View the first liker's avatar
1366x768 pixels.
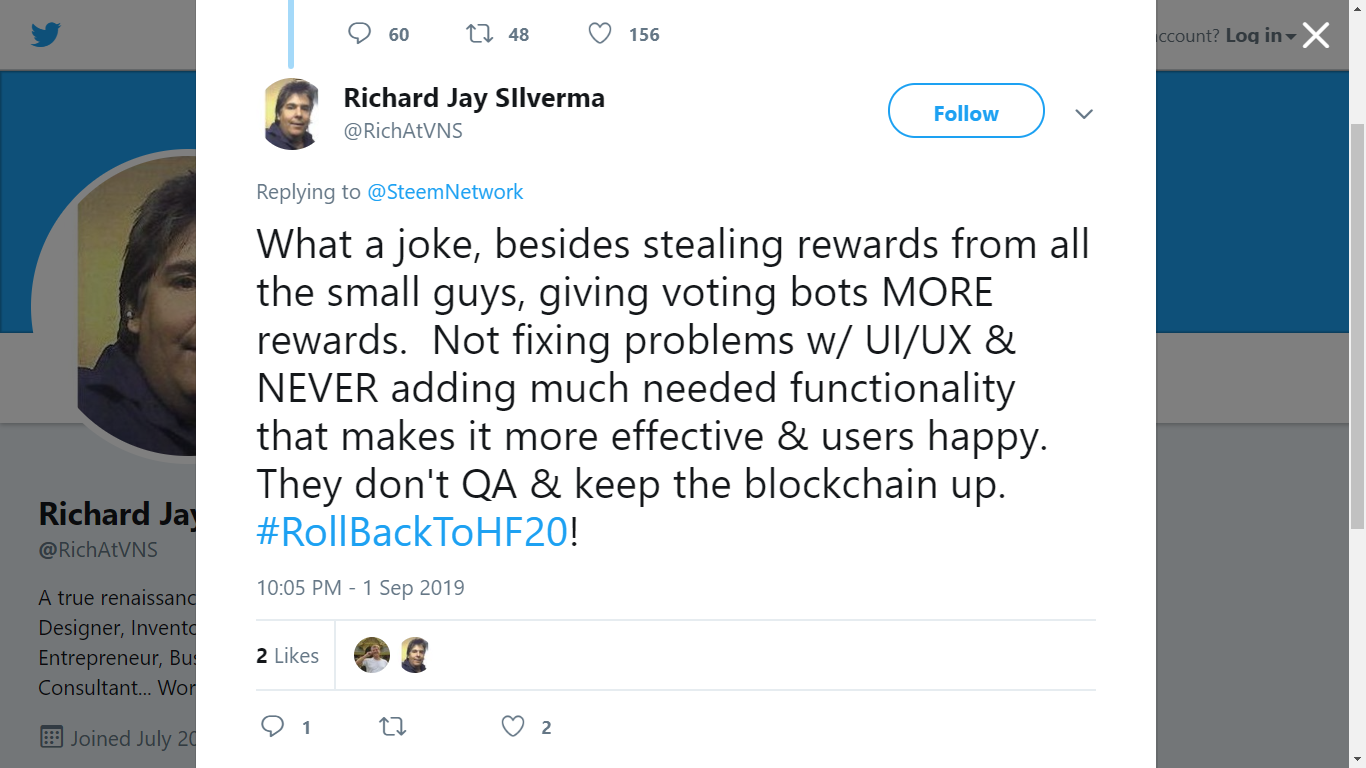tap(372, 655)
